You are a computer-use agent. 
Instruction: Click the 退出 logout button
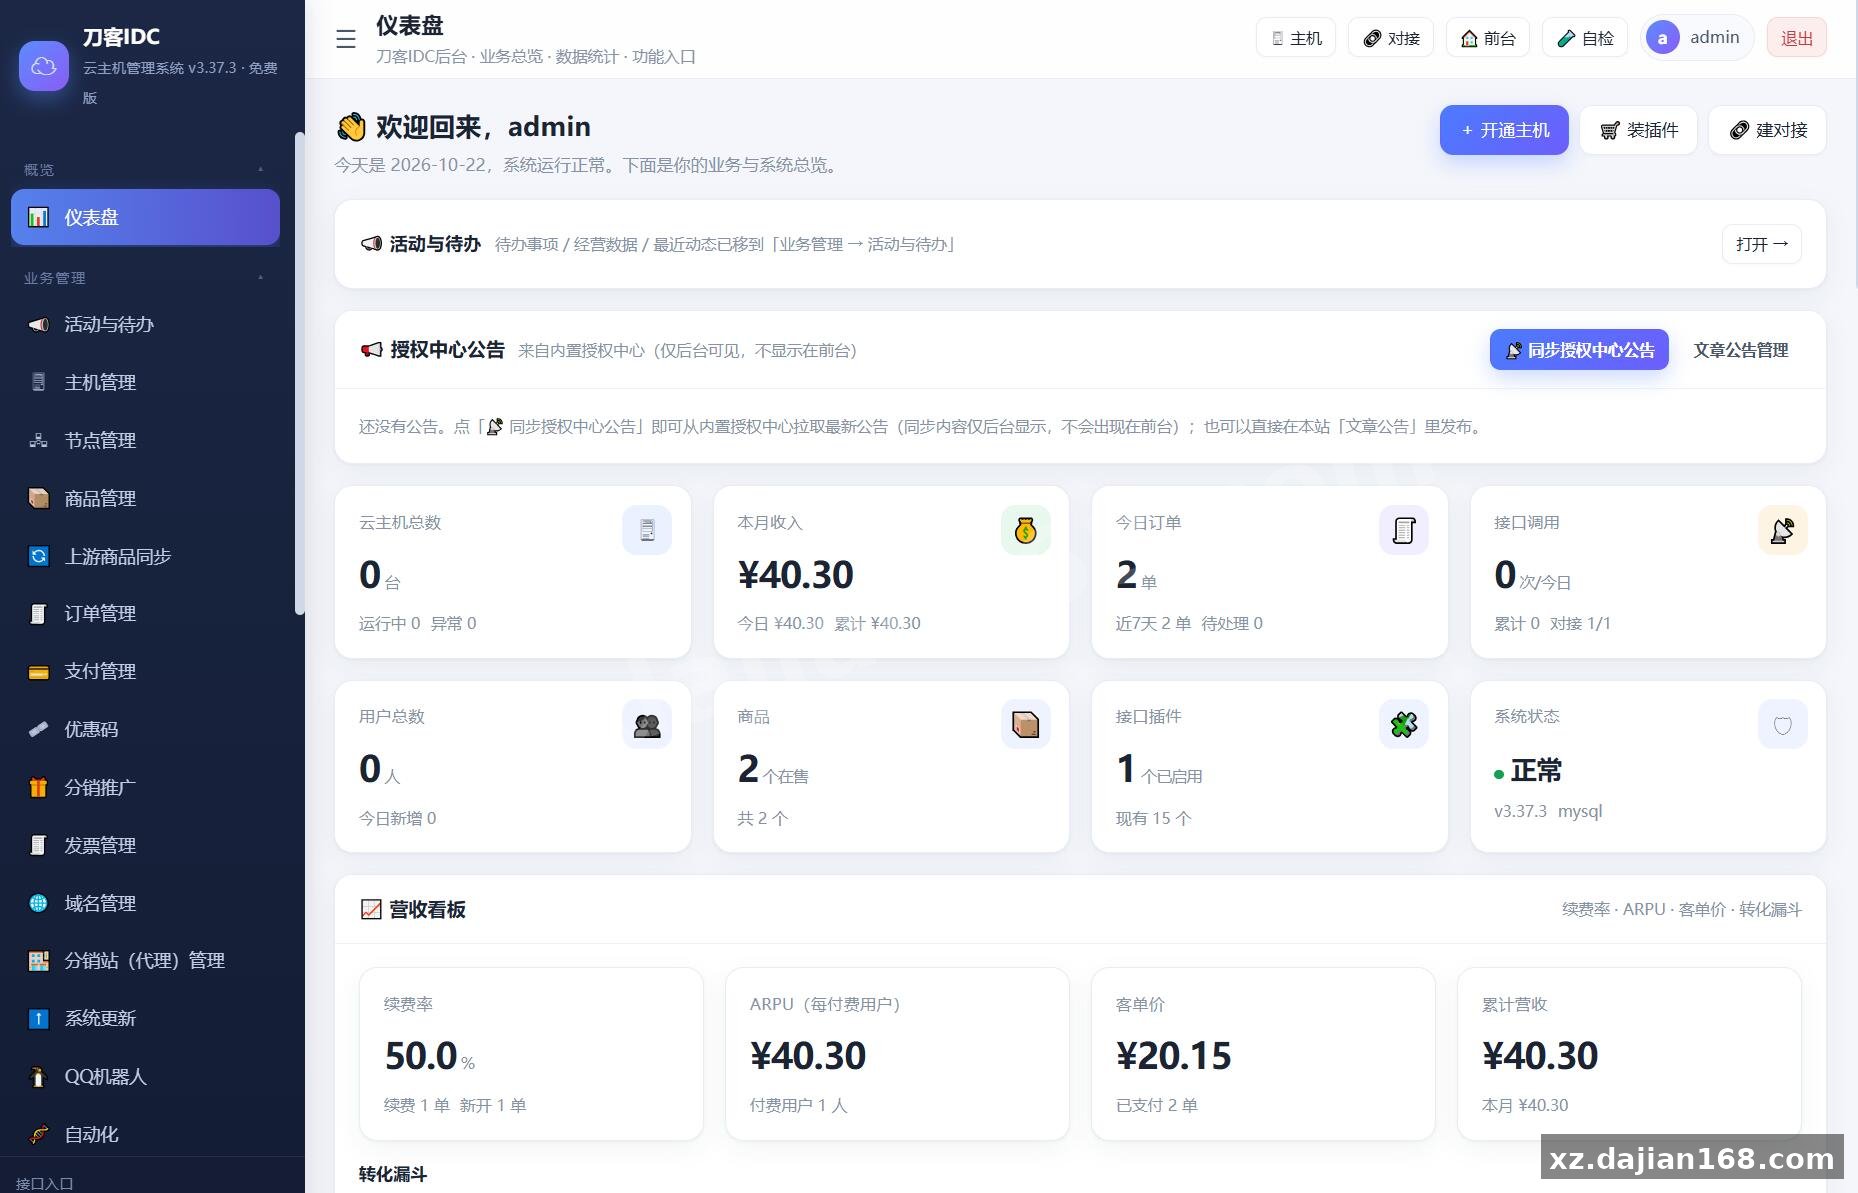click(x=1796, y=38)
